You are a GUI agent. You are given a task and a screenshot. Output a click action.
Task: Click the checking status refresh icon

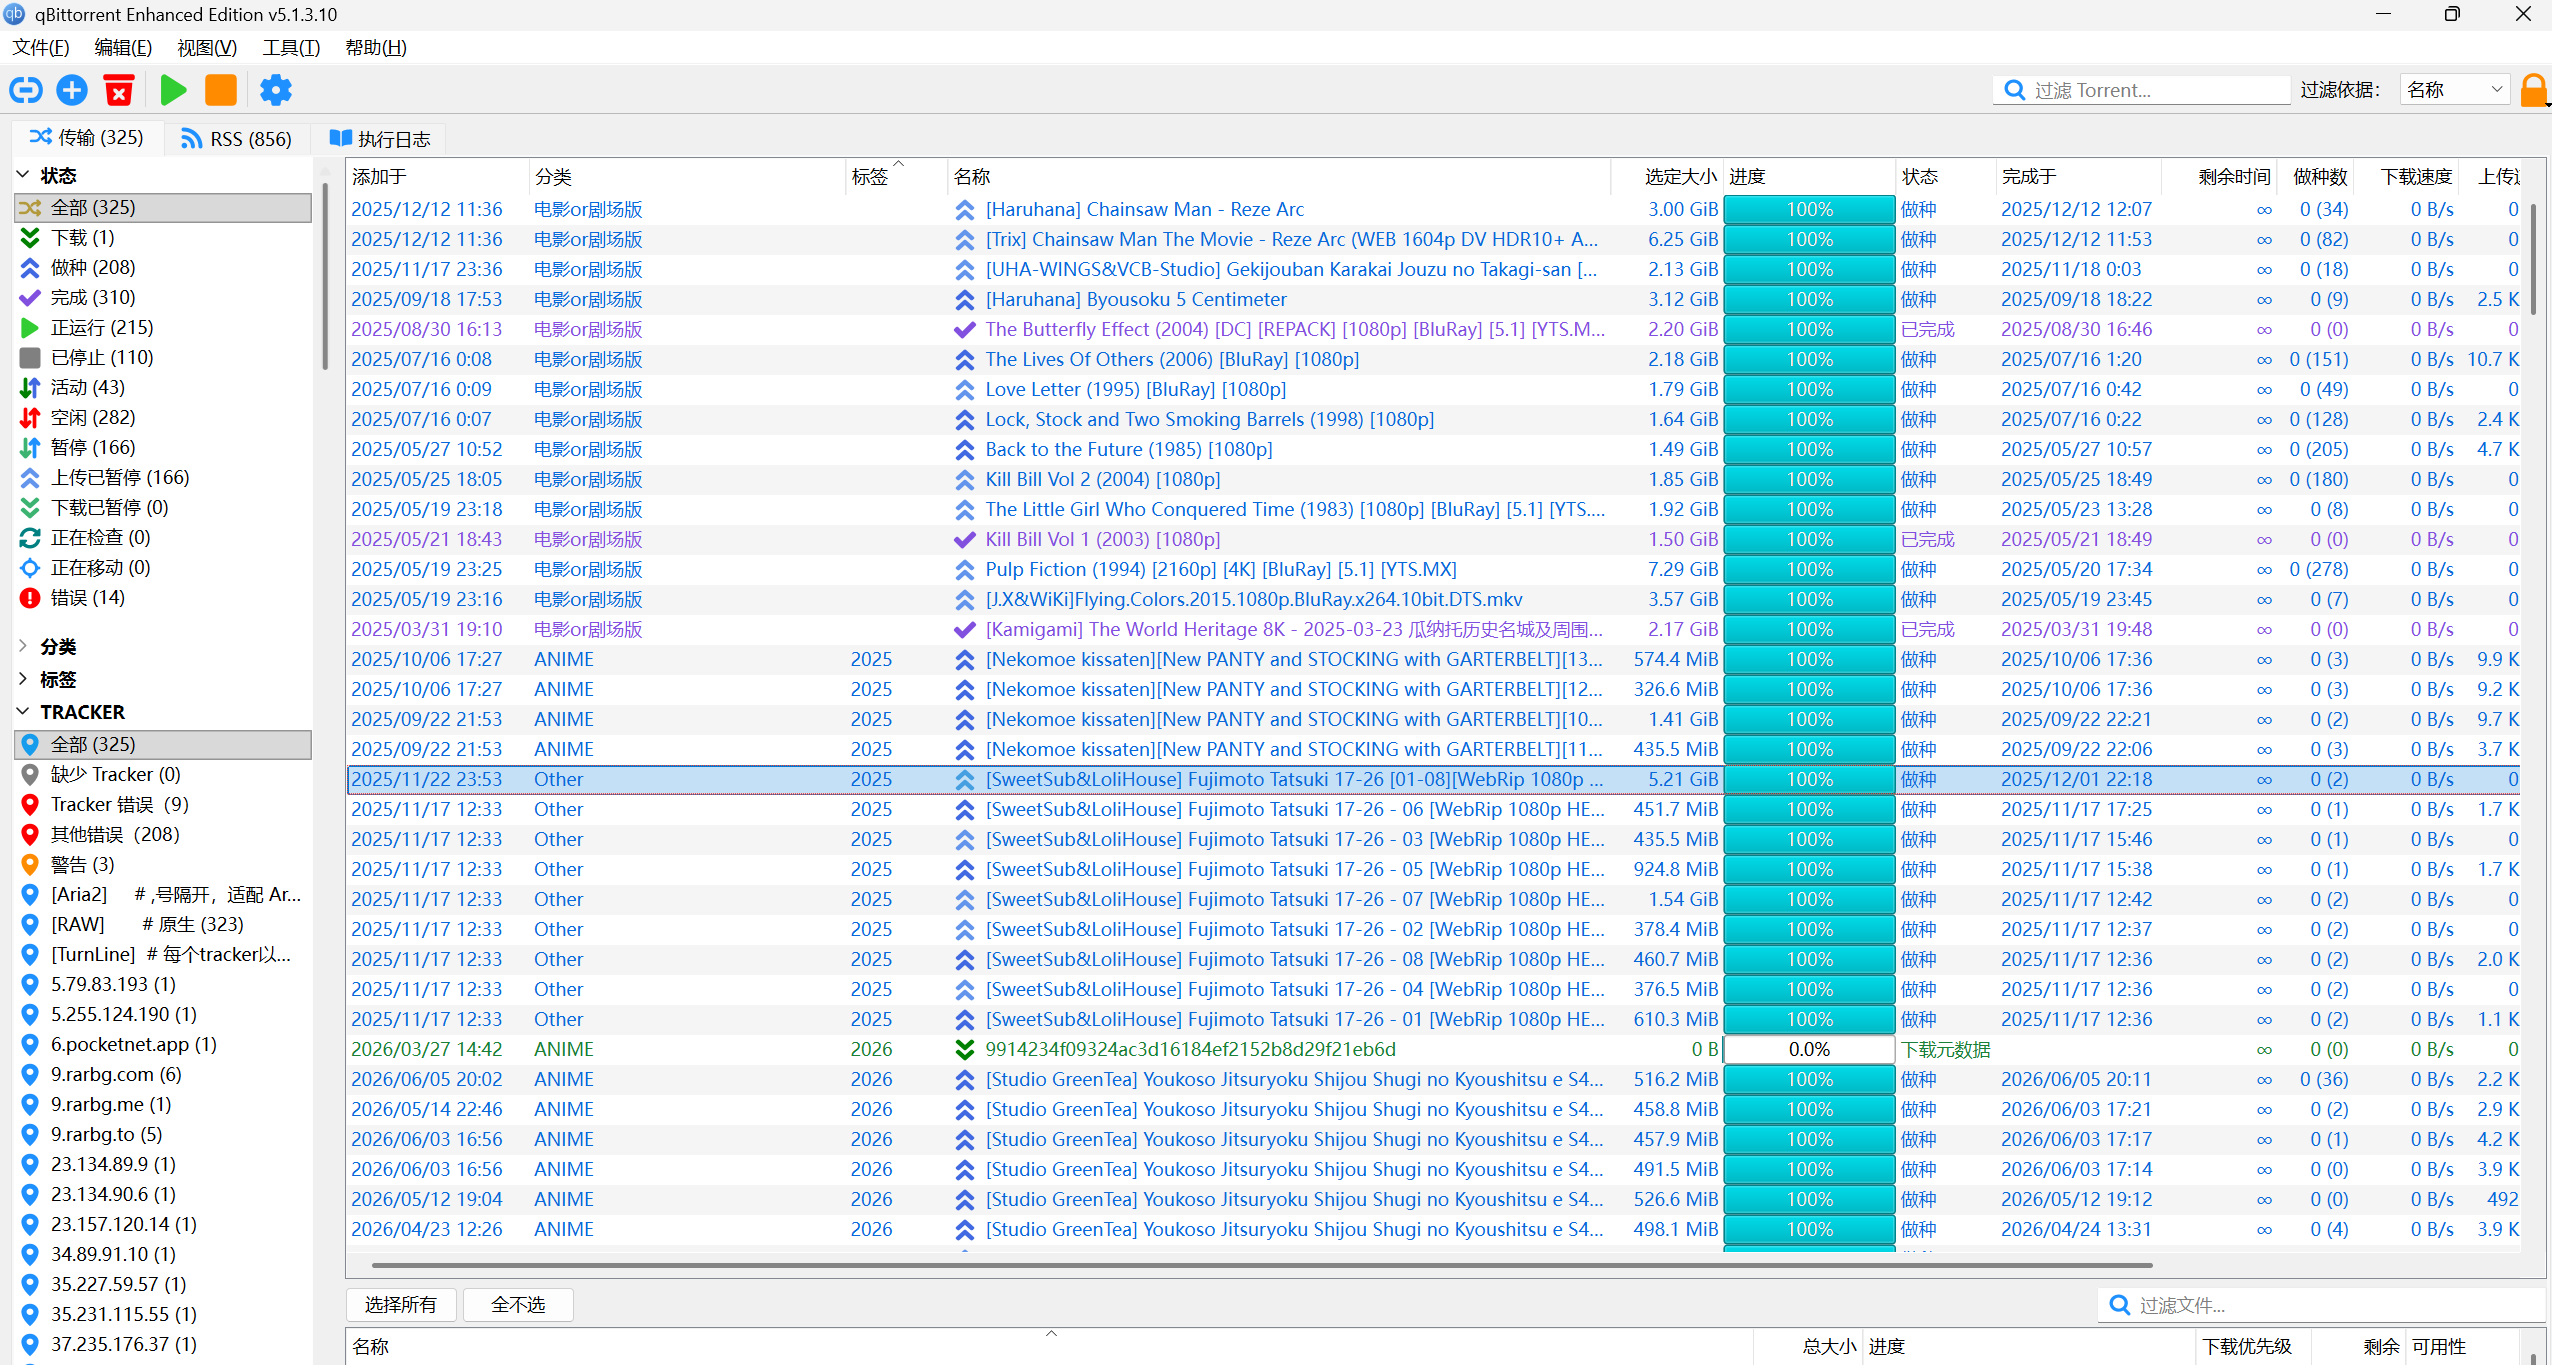[30, 538]
